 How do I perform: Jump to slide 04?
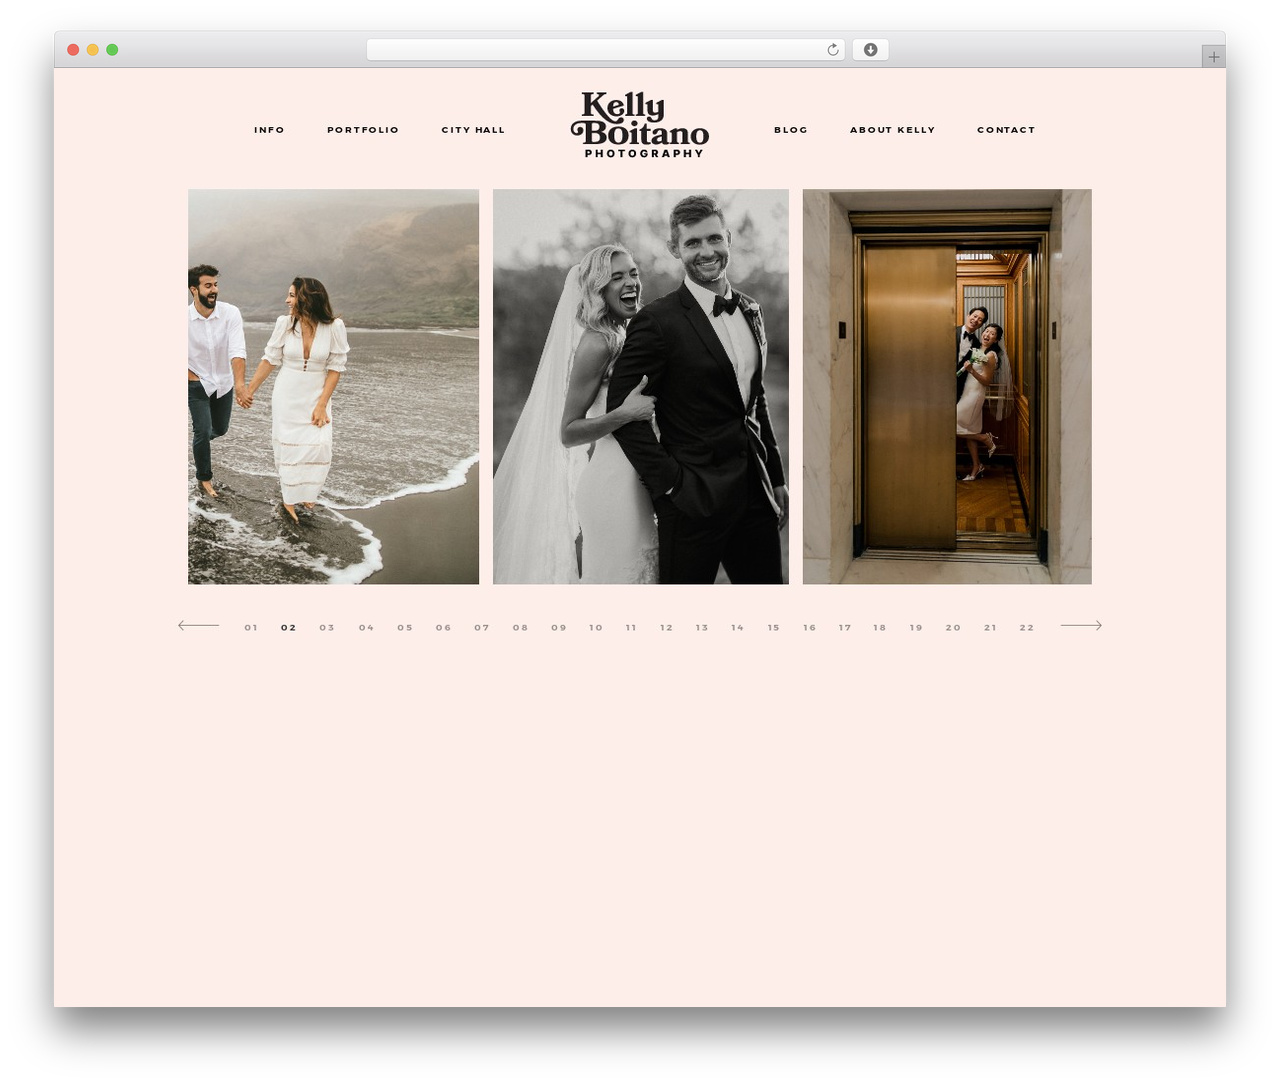point(367,628)
